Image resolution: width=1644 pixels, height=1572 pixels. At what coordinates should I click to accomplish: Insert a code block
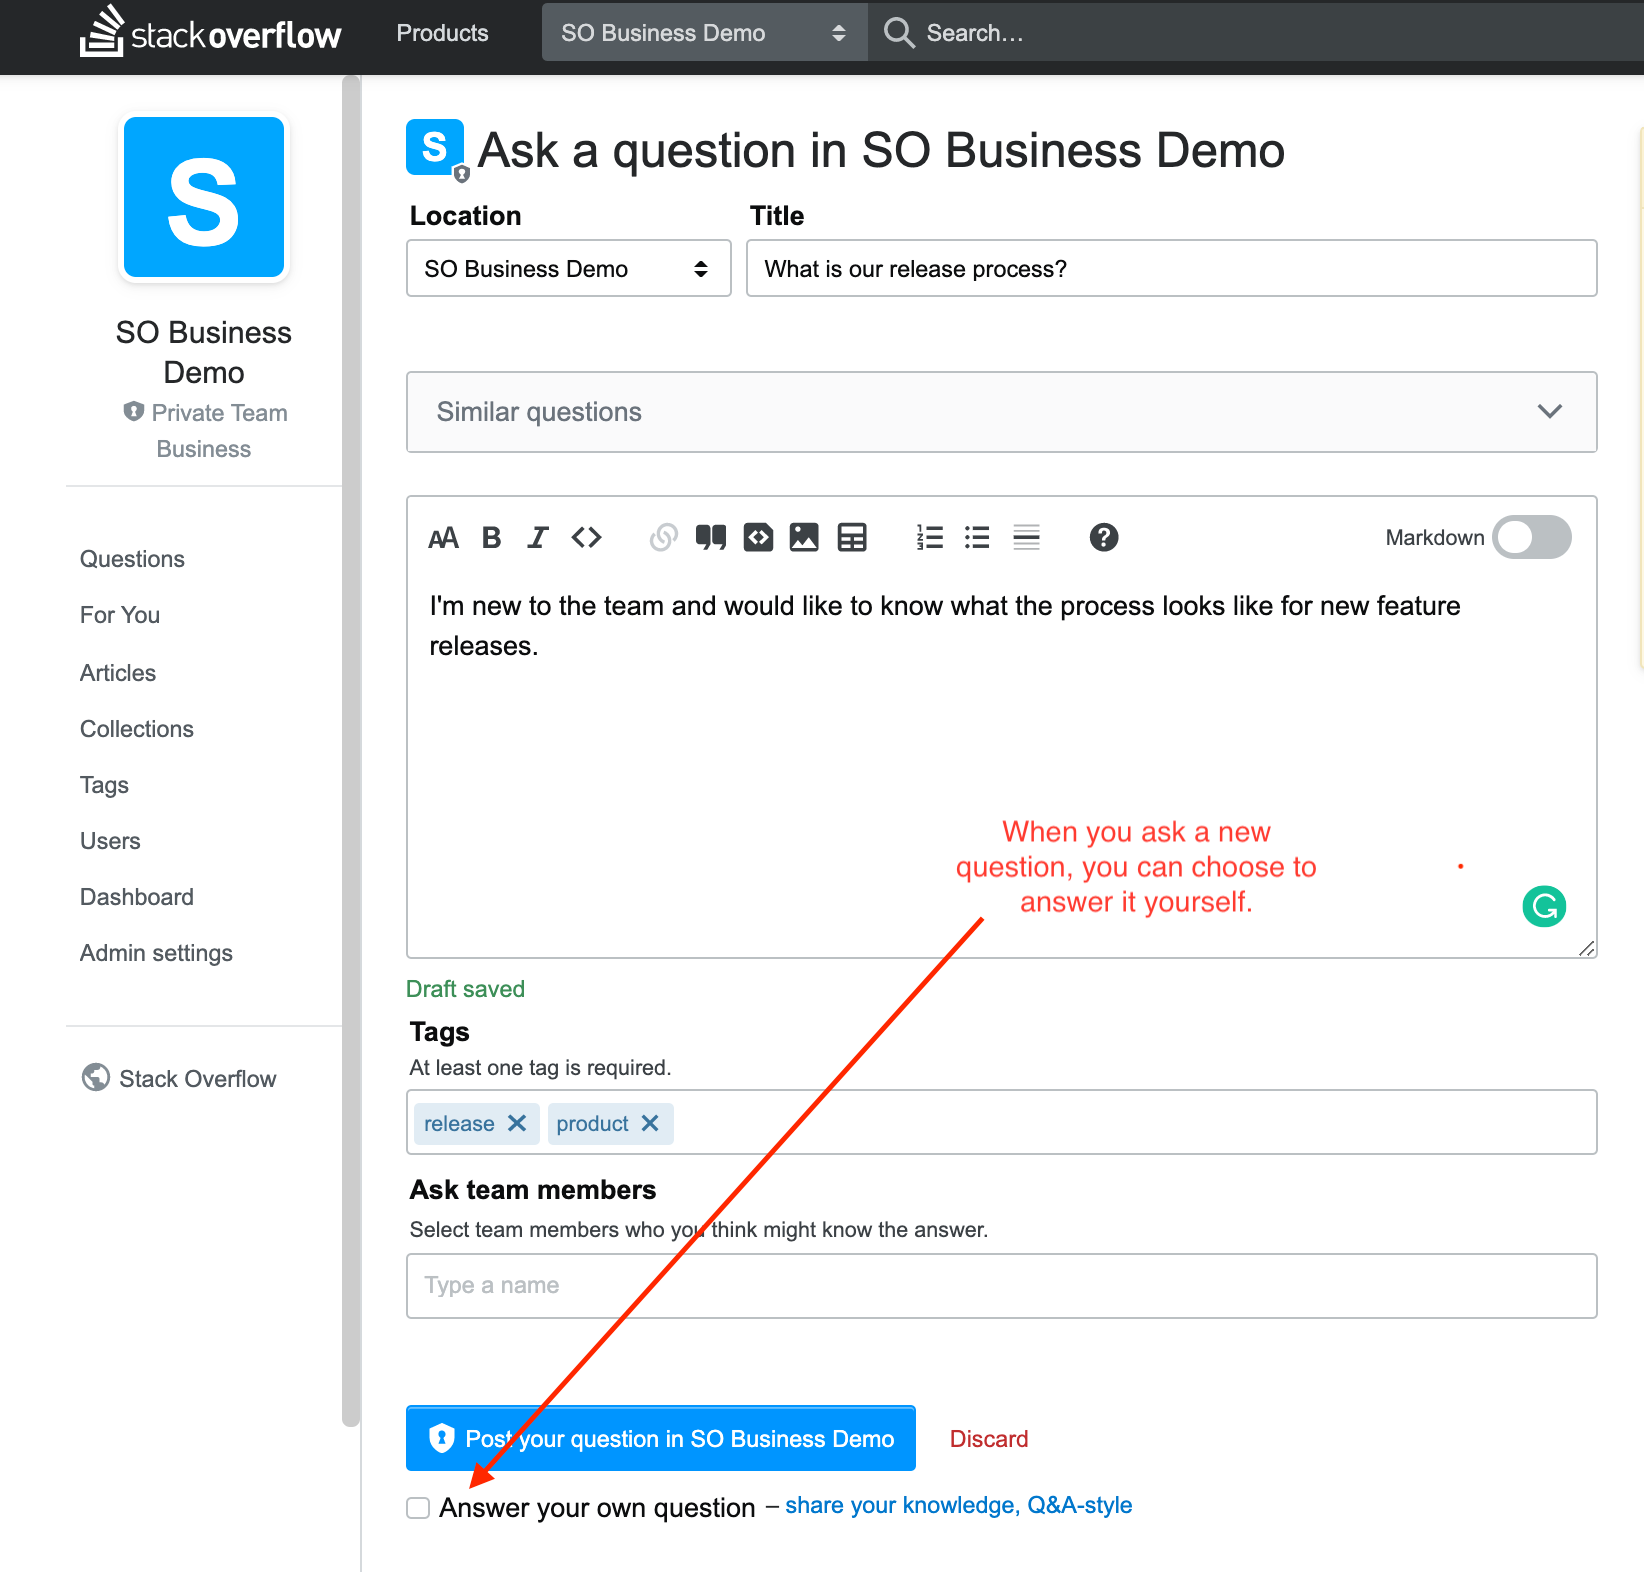(758, 538)
